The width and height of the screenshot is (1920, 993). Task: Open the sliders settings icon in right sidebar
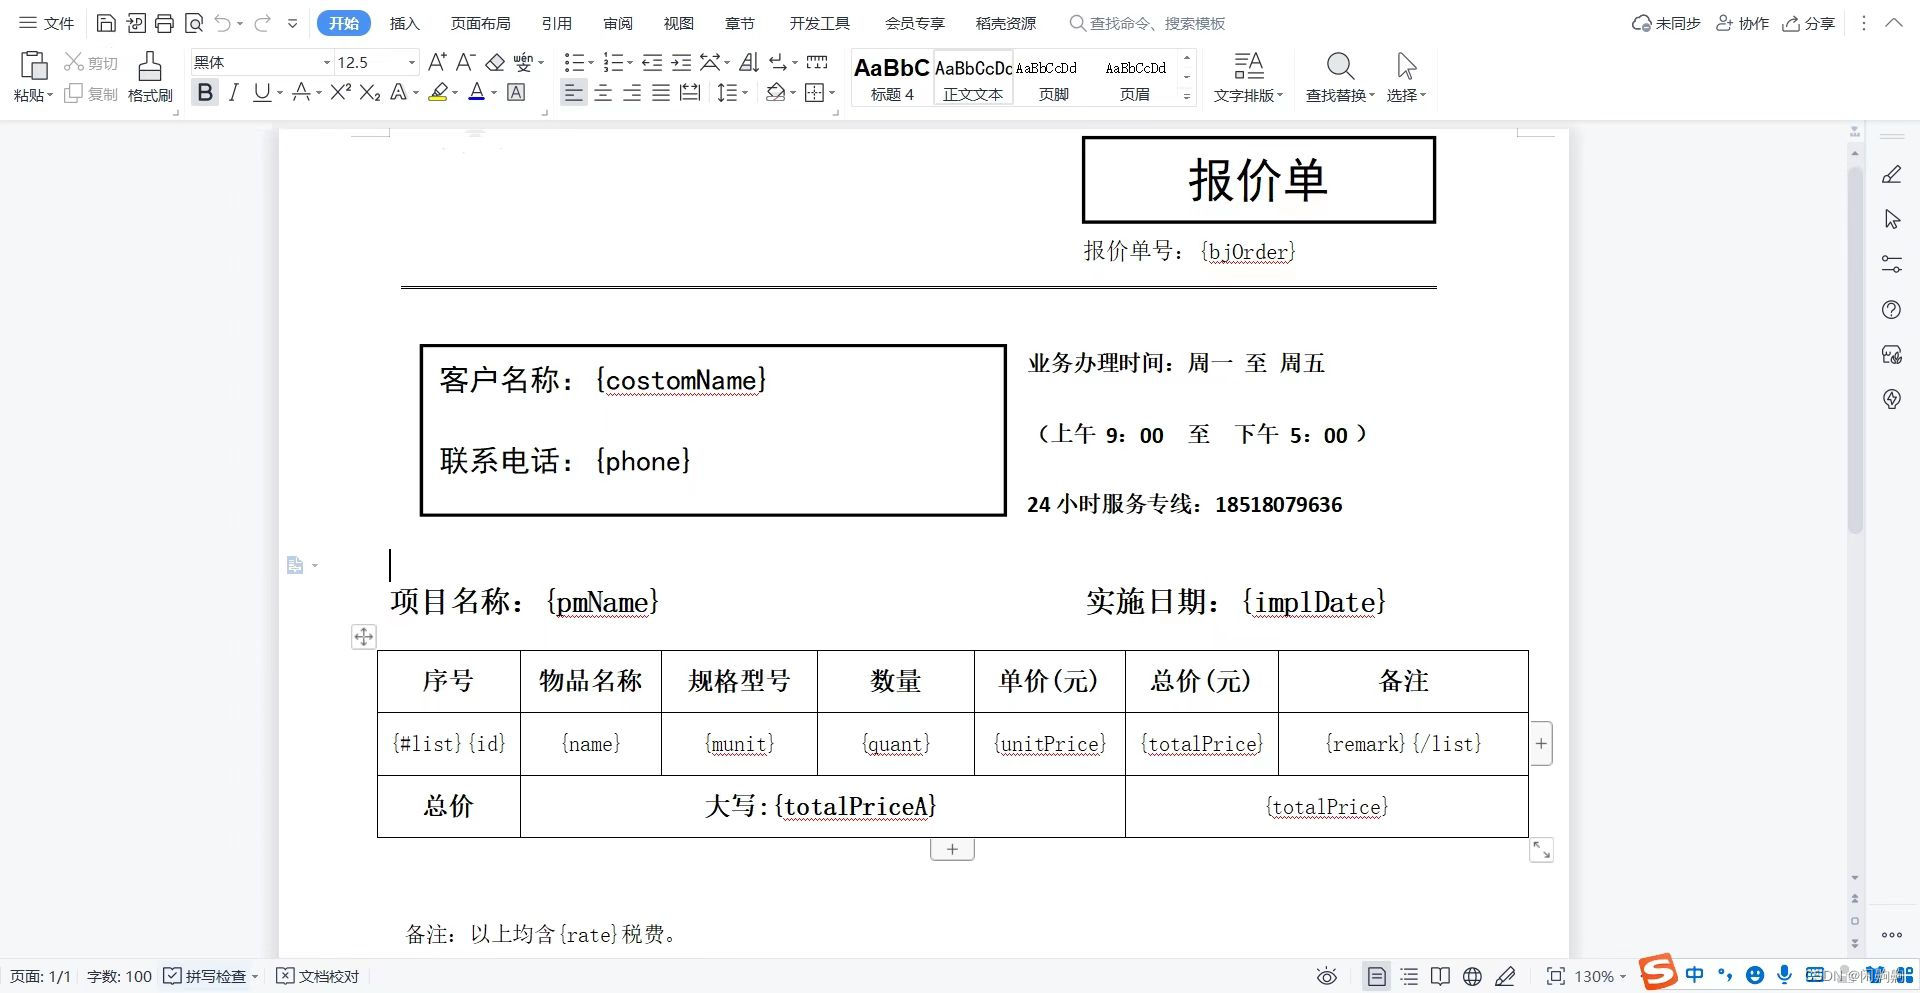1891,264
